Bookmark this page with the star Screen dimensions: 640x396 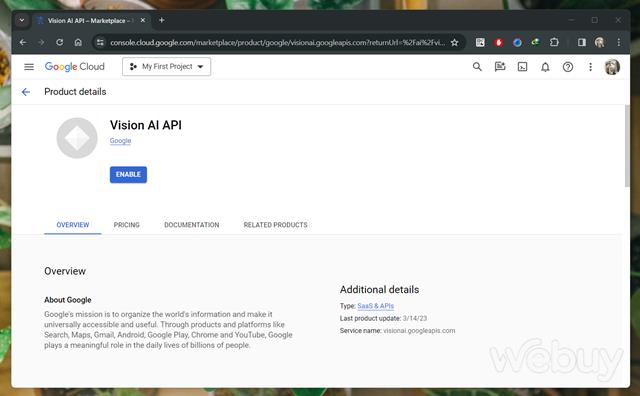(454, 42)
